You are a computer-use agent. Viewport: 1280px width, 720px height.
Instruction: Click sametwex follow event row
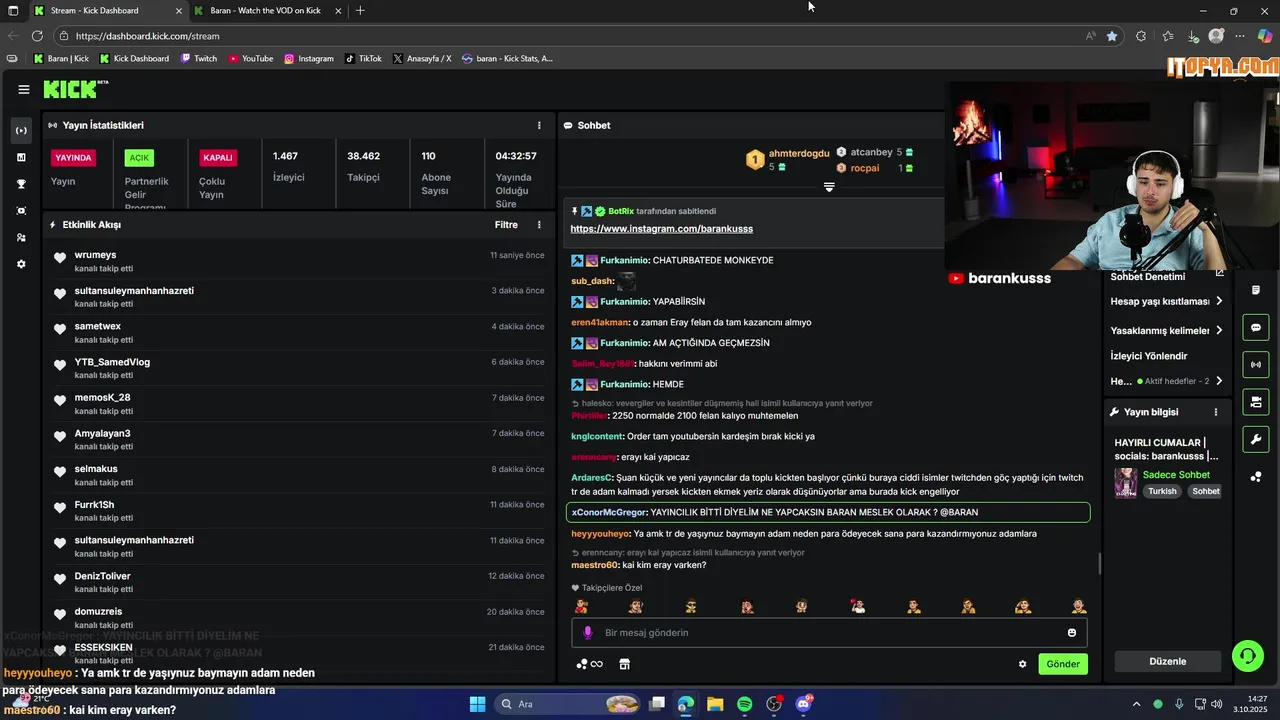[x=299, y=333]
